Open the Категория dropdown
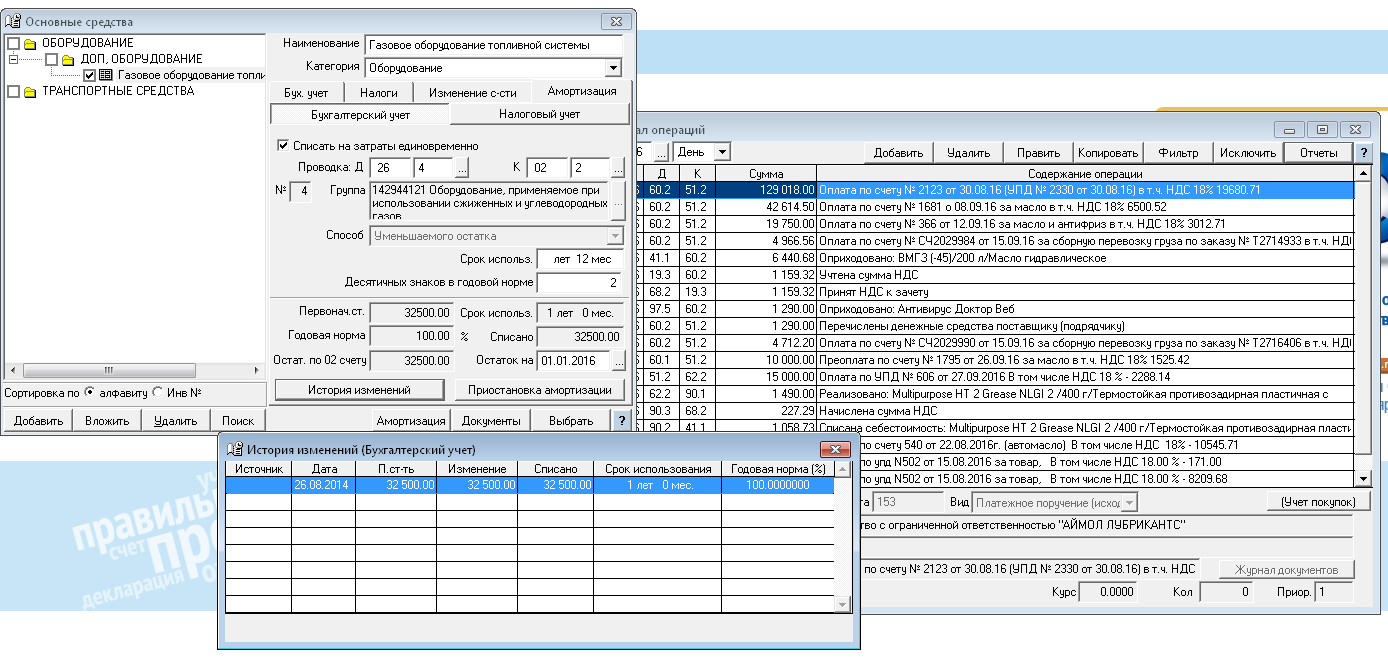Viewport: 1388px width, 658px height. [613, 68]
